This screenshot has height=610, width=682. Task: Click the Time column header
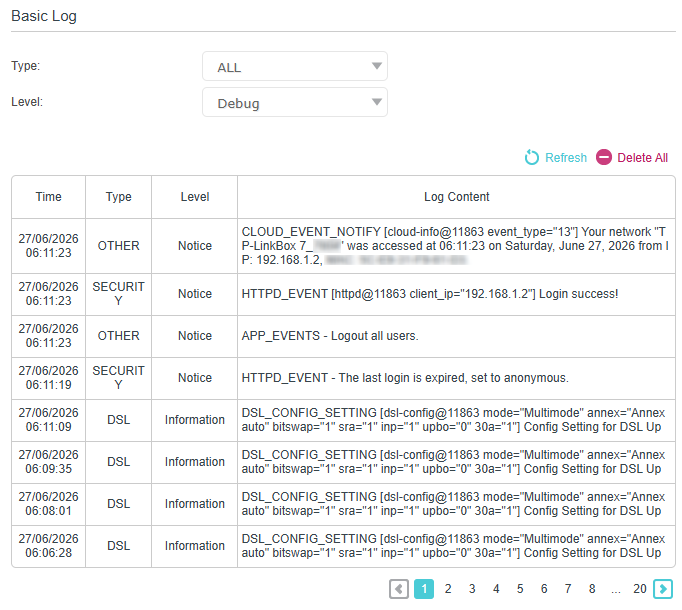point(48,197)
